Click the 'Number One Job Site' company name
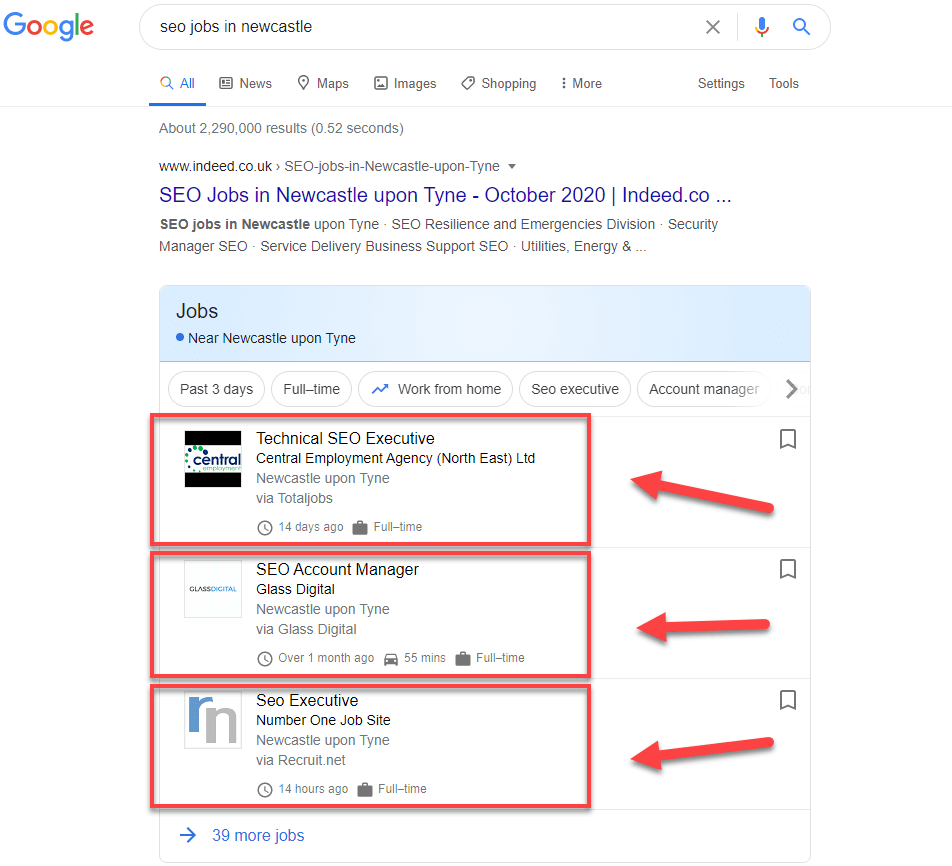The image size is (952, 866). (323, 720)
